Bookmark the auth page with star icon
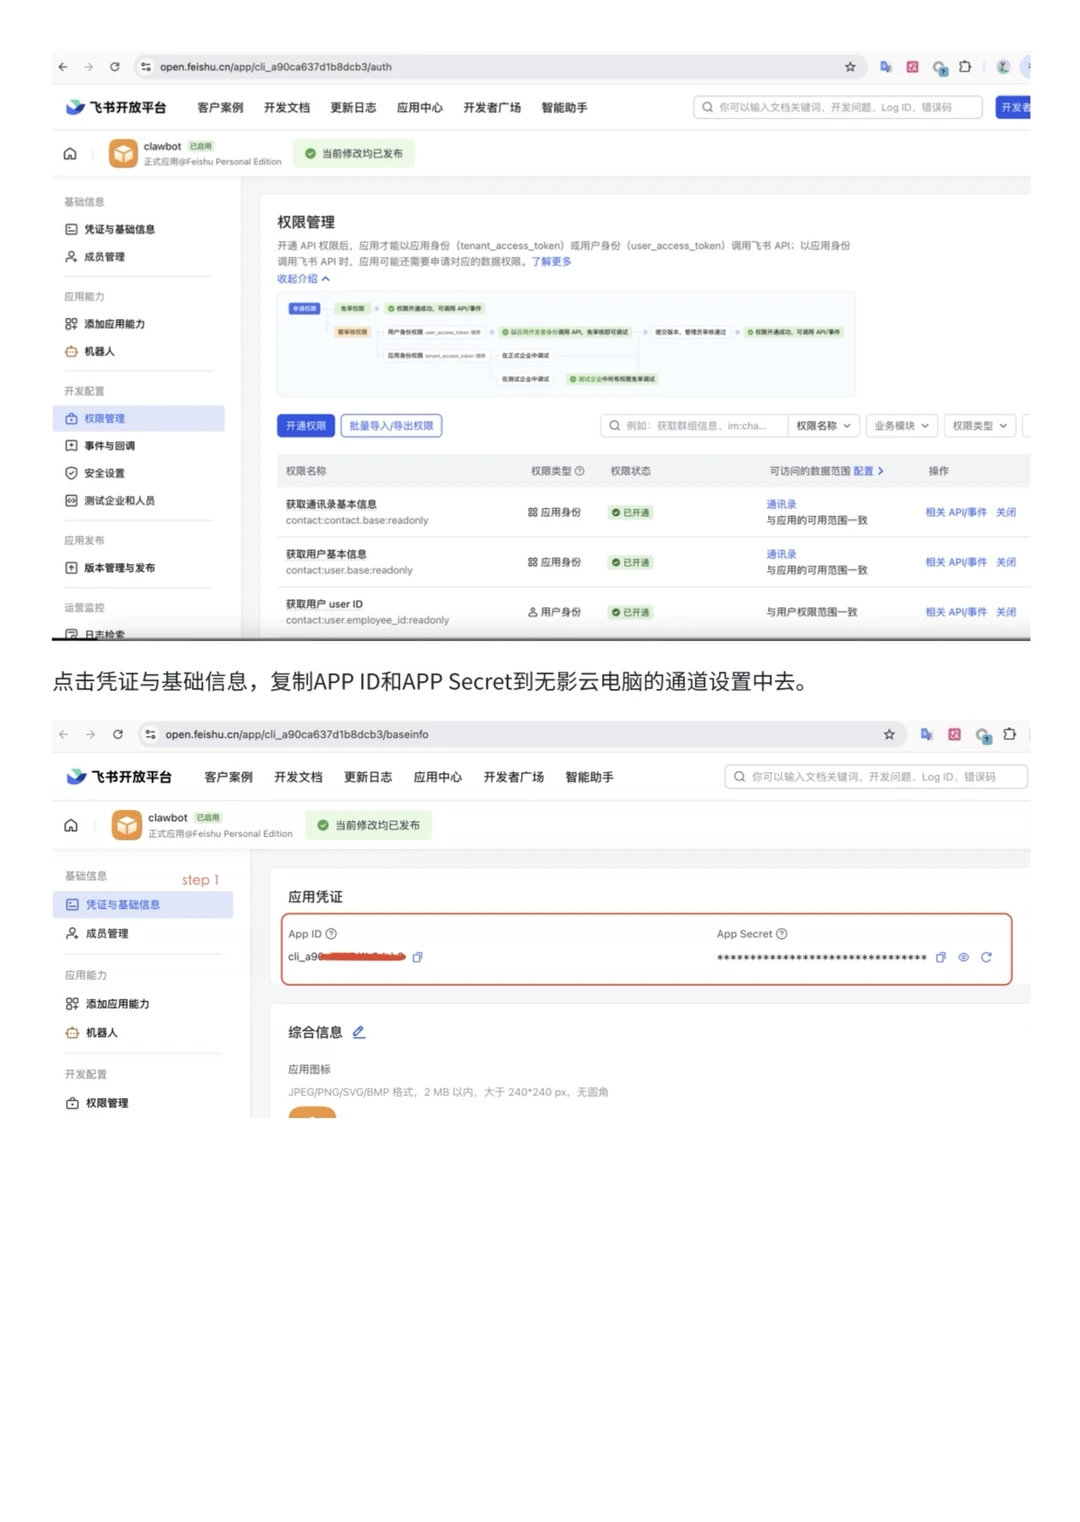1080x1522 pixels. (x=850, y=67)
